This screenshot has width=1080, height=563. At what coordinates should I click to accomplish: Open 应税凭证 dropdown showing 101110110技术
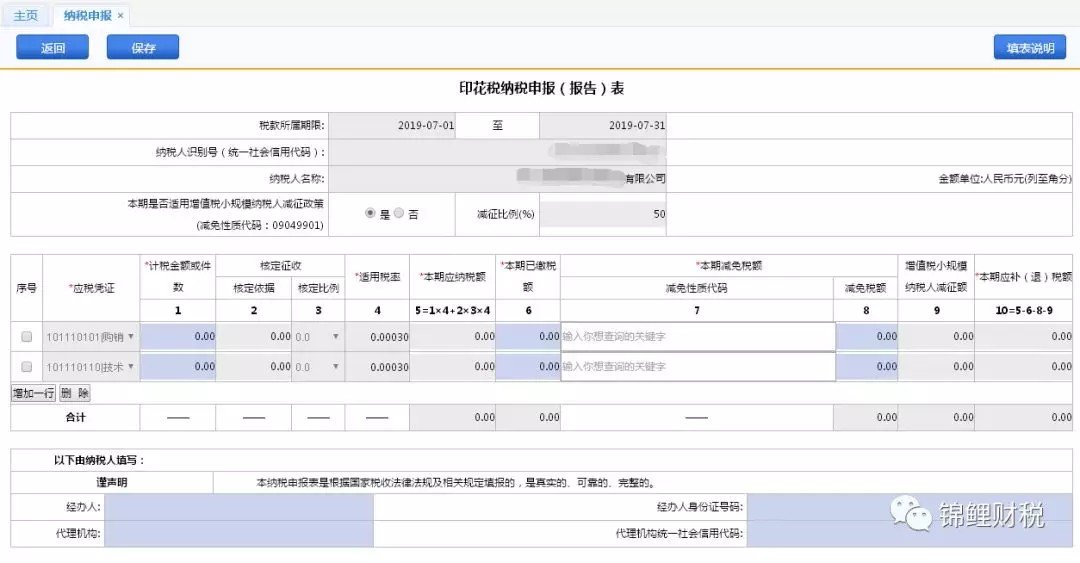pyautogui.click(x=91, y=367)
